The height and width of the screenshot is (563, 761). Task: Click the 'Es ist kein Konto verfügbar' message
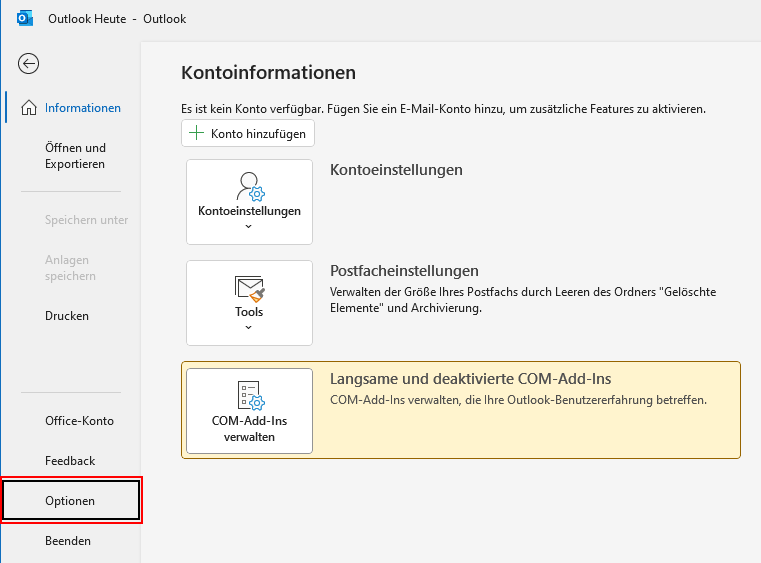[444, 109]
